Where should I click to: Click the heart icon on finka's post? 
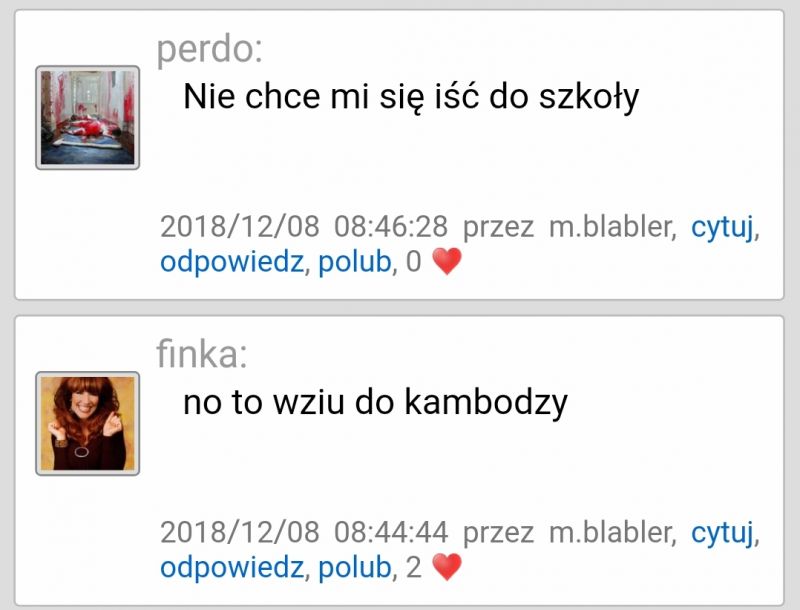point(447,567)
